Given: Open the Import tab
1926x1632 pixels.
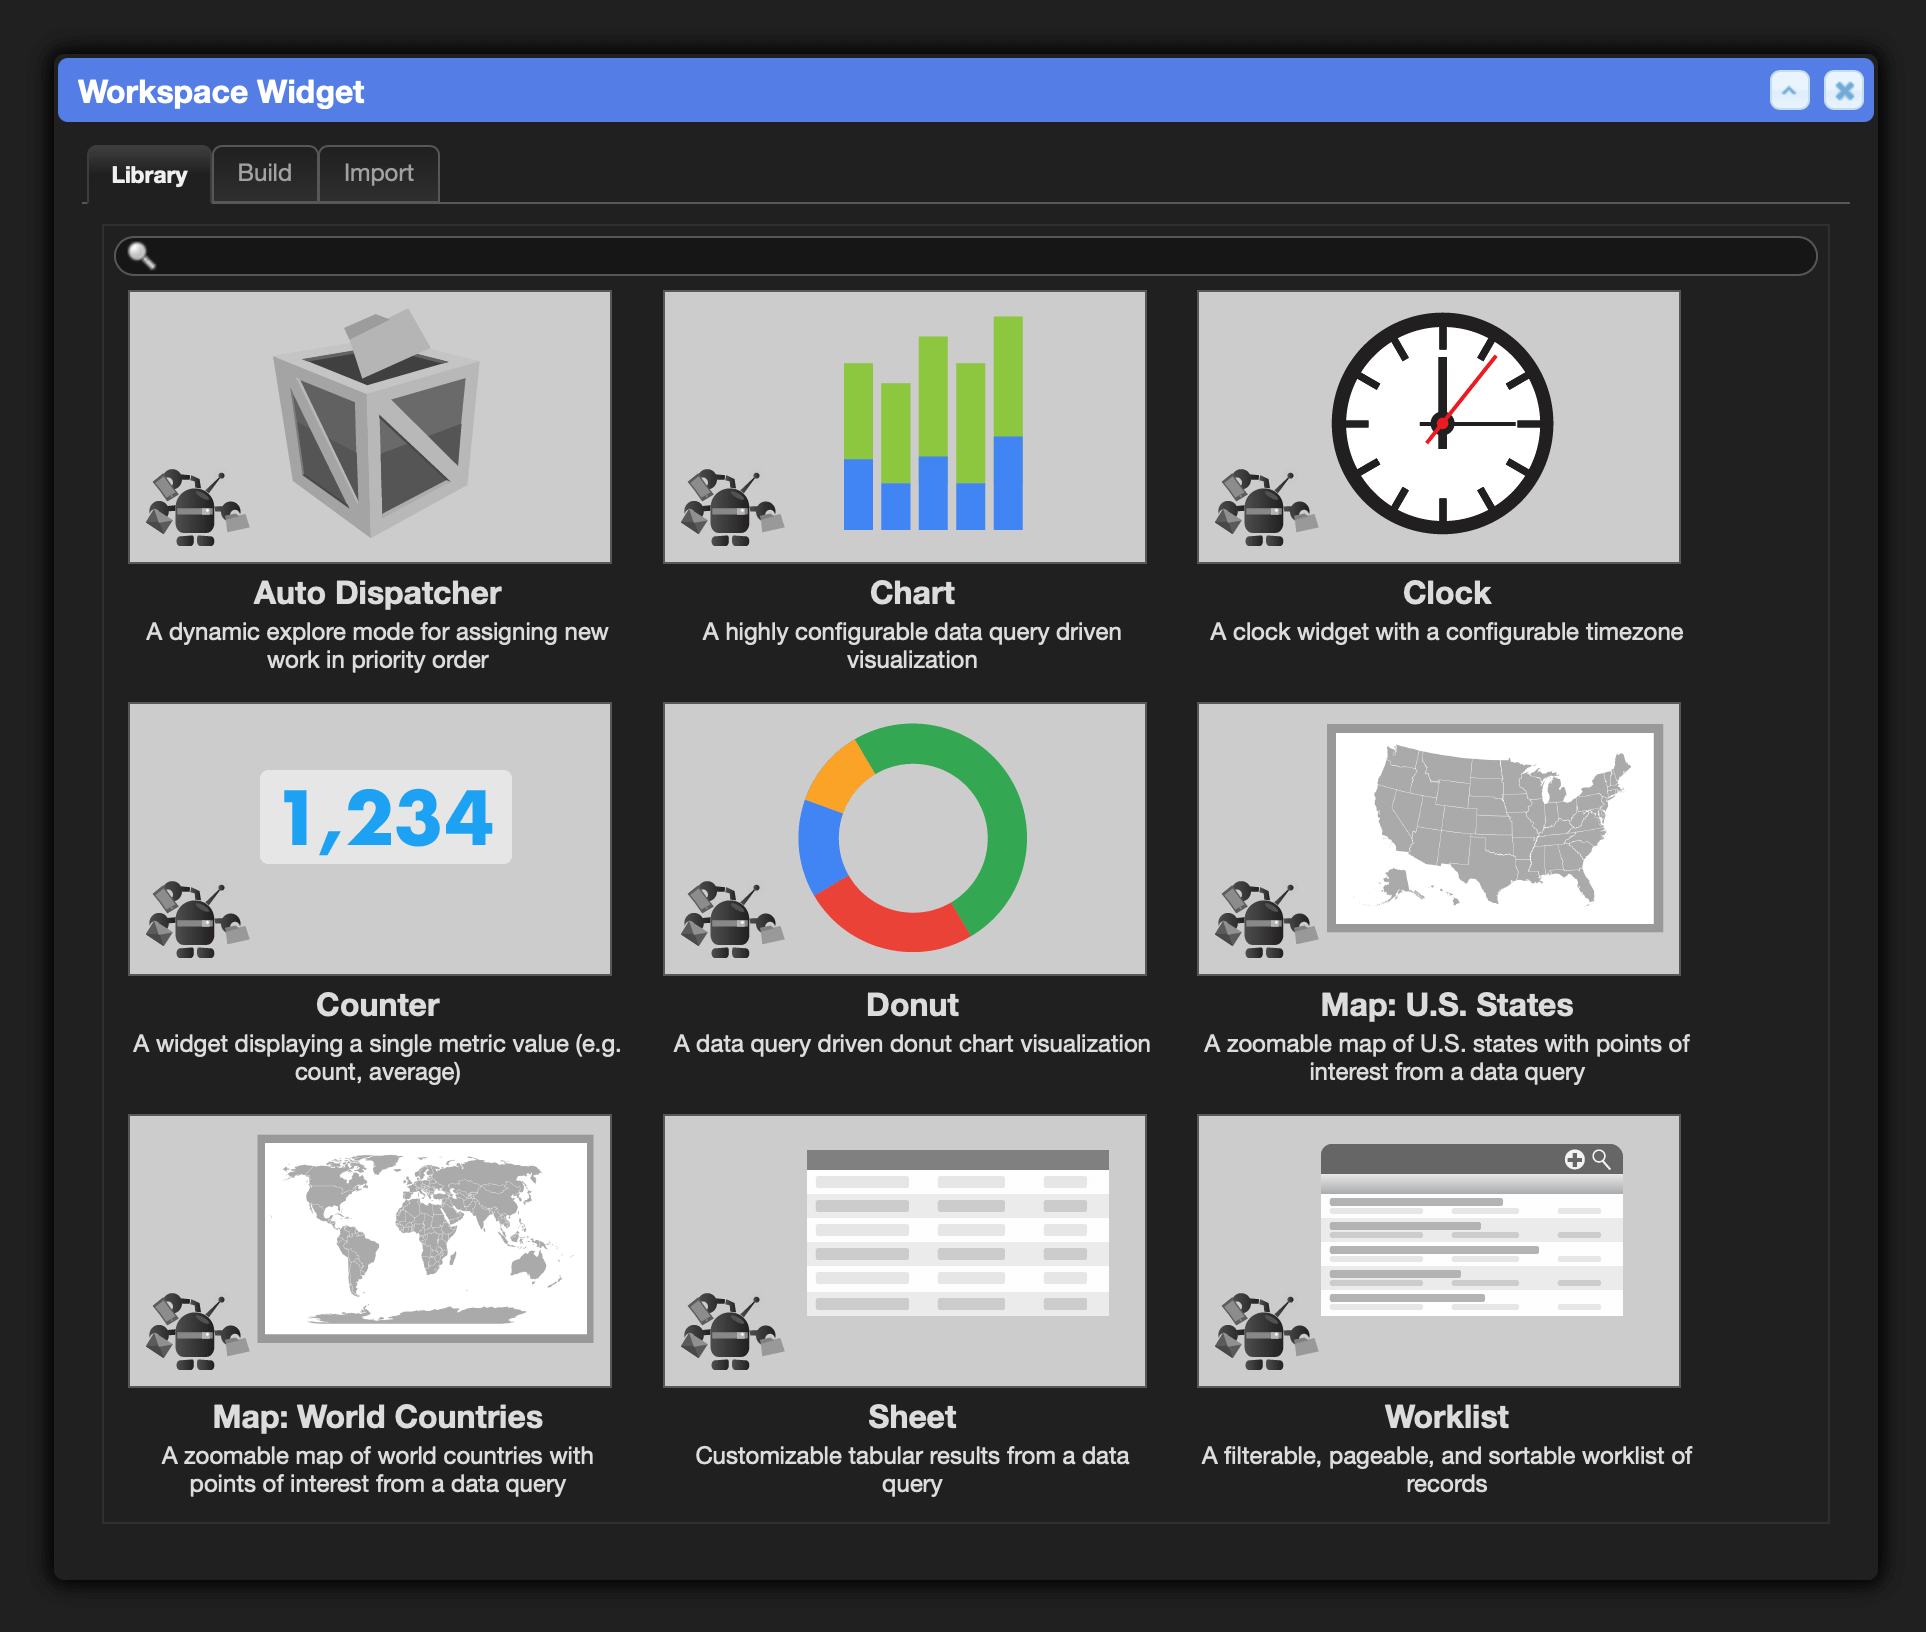Looking at the screenshot, I should pyautogui.click(x=379, y=173).
